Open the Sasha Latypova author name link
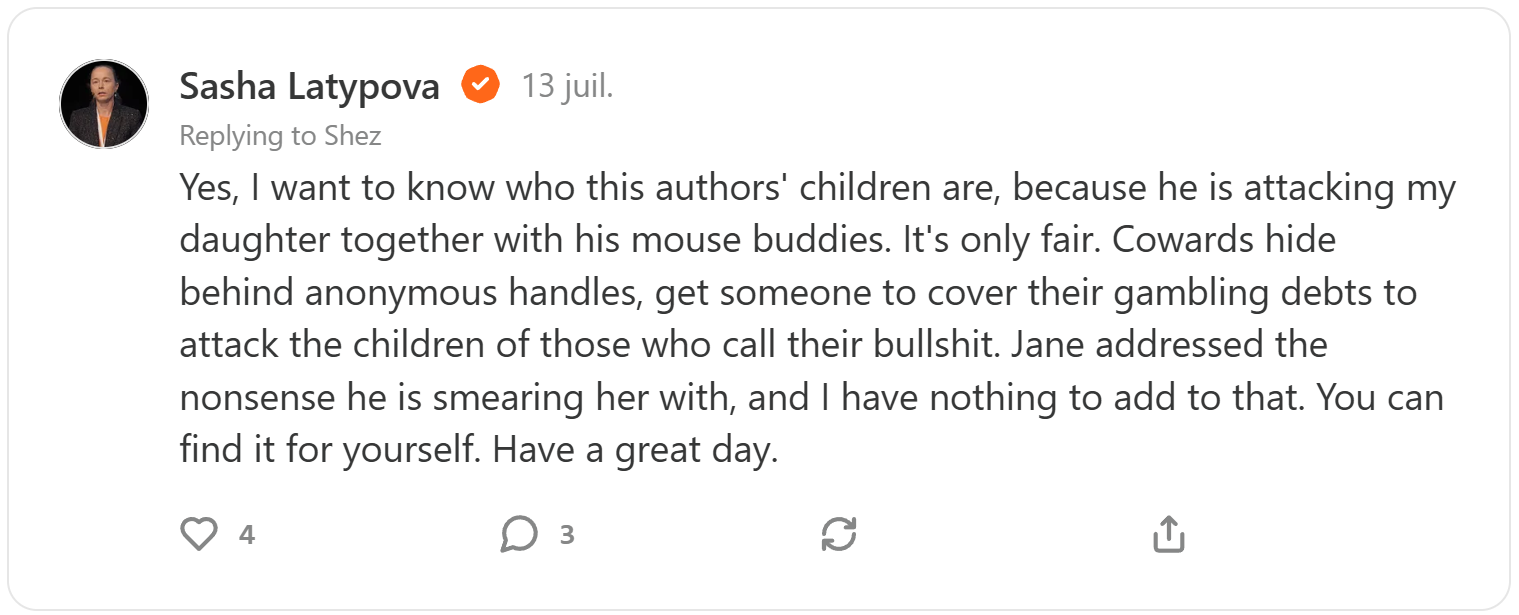This screenshot has height=615, width=1519. [x=309, y=87]
